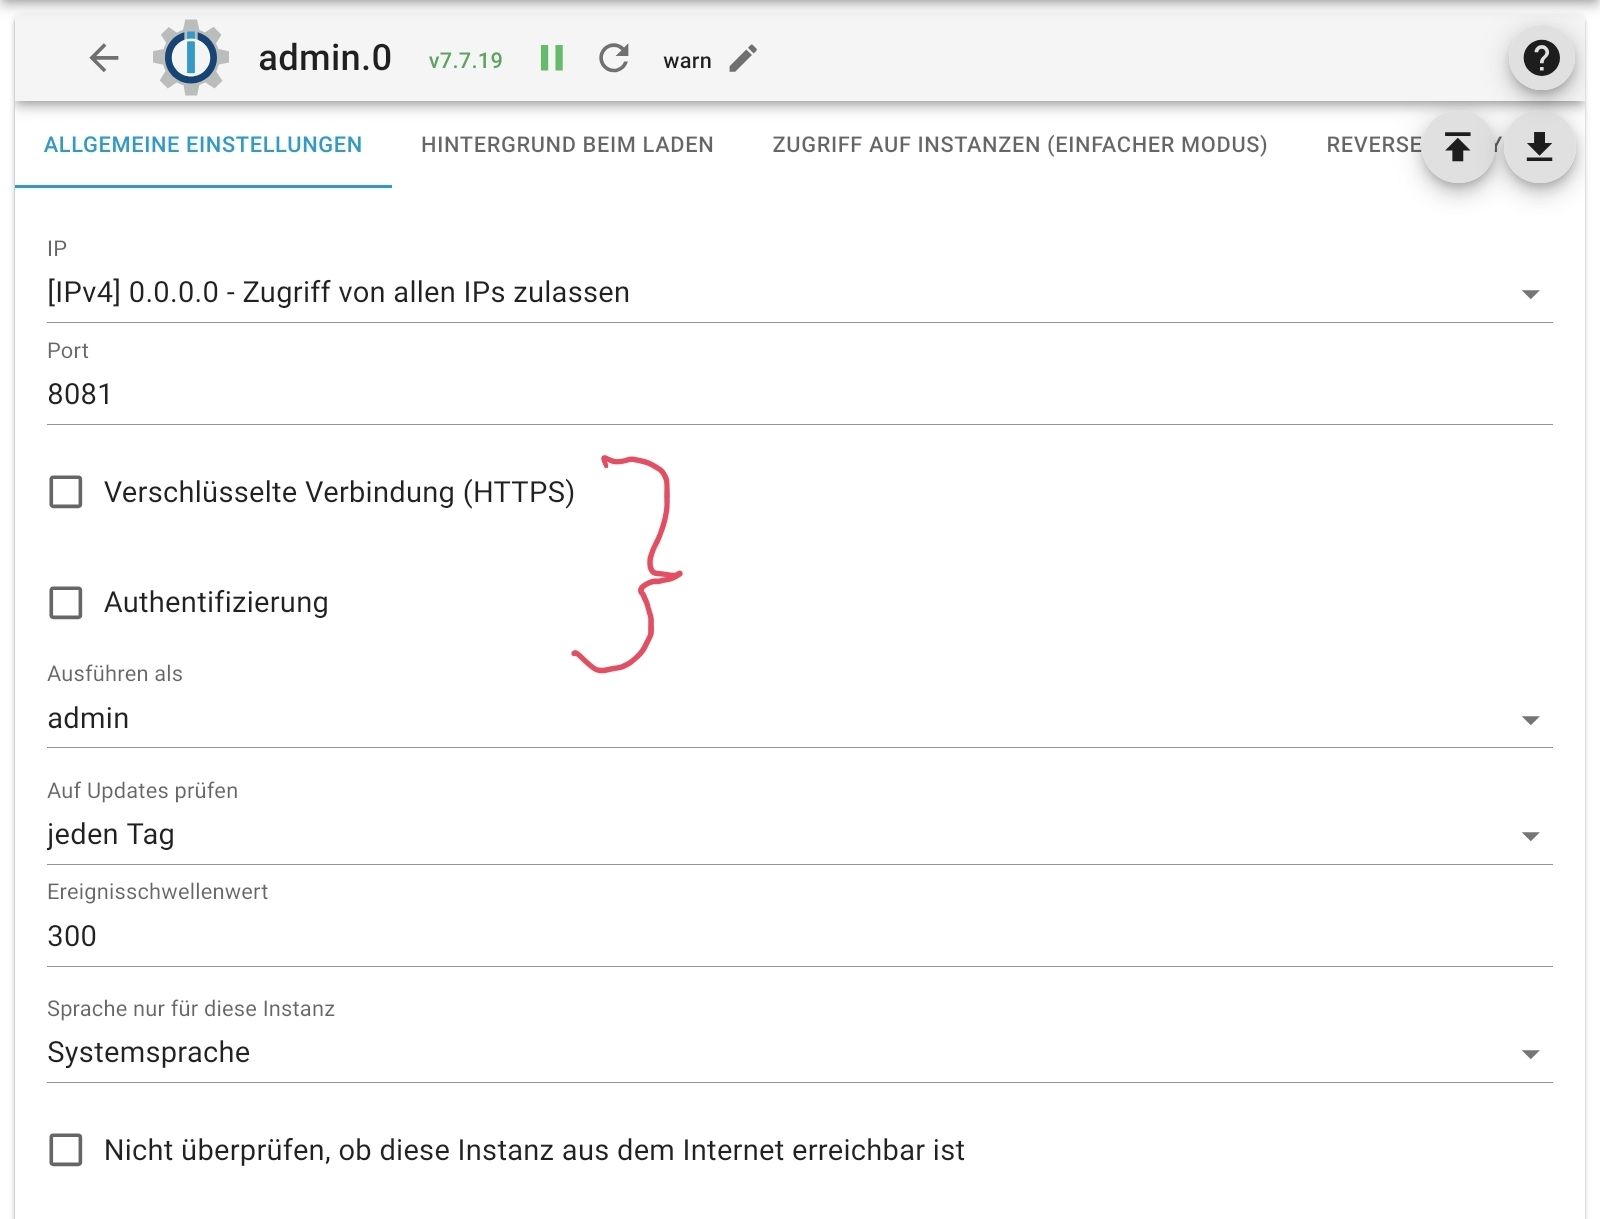Restart the instance via the reload icon

tap(613, 59)
